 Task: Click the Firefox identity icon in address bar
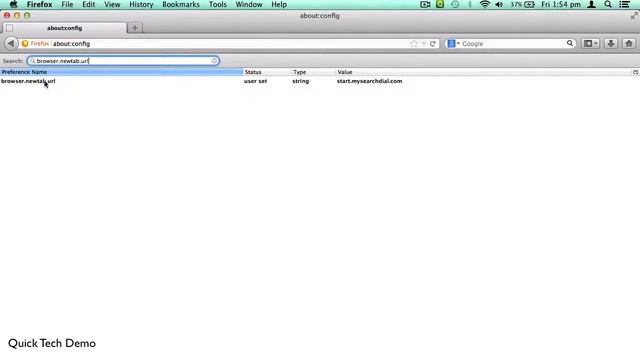pyautogui.click(x=25, y=44)
